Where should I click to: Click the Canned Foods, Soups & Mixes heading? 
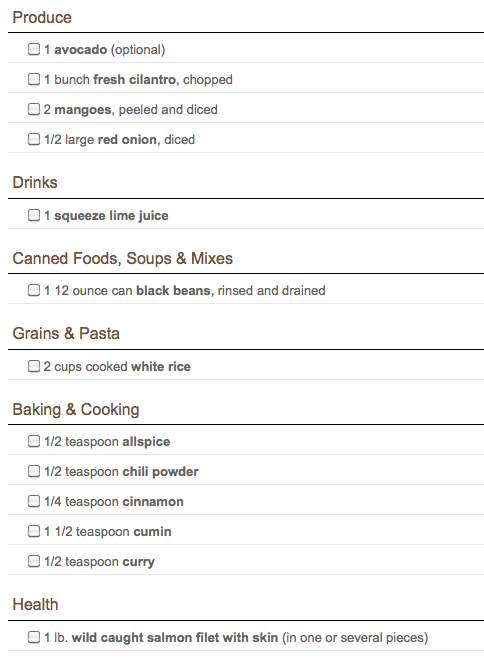(x=122, y=258)
